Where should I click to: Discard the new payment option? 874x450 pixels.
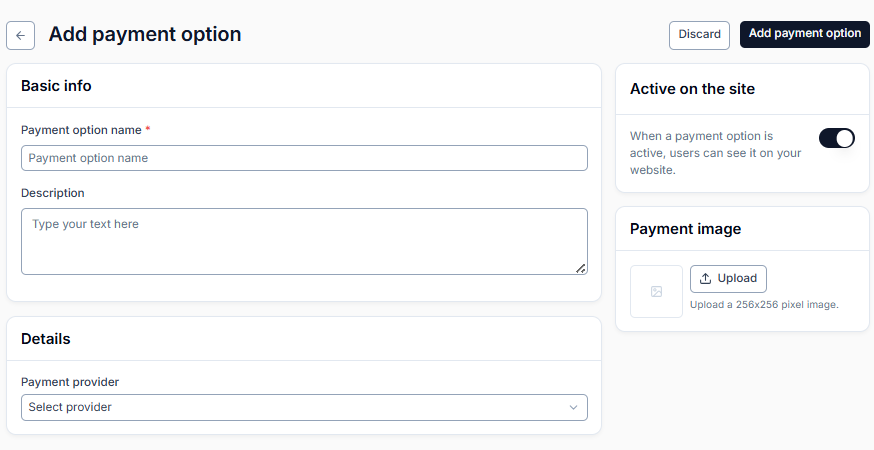tap(699, 35)
